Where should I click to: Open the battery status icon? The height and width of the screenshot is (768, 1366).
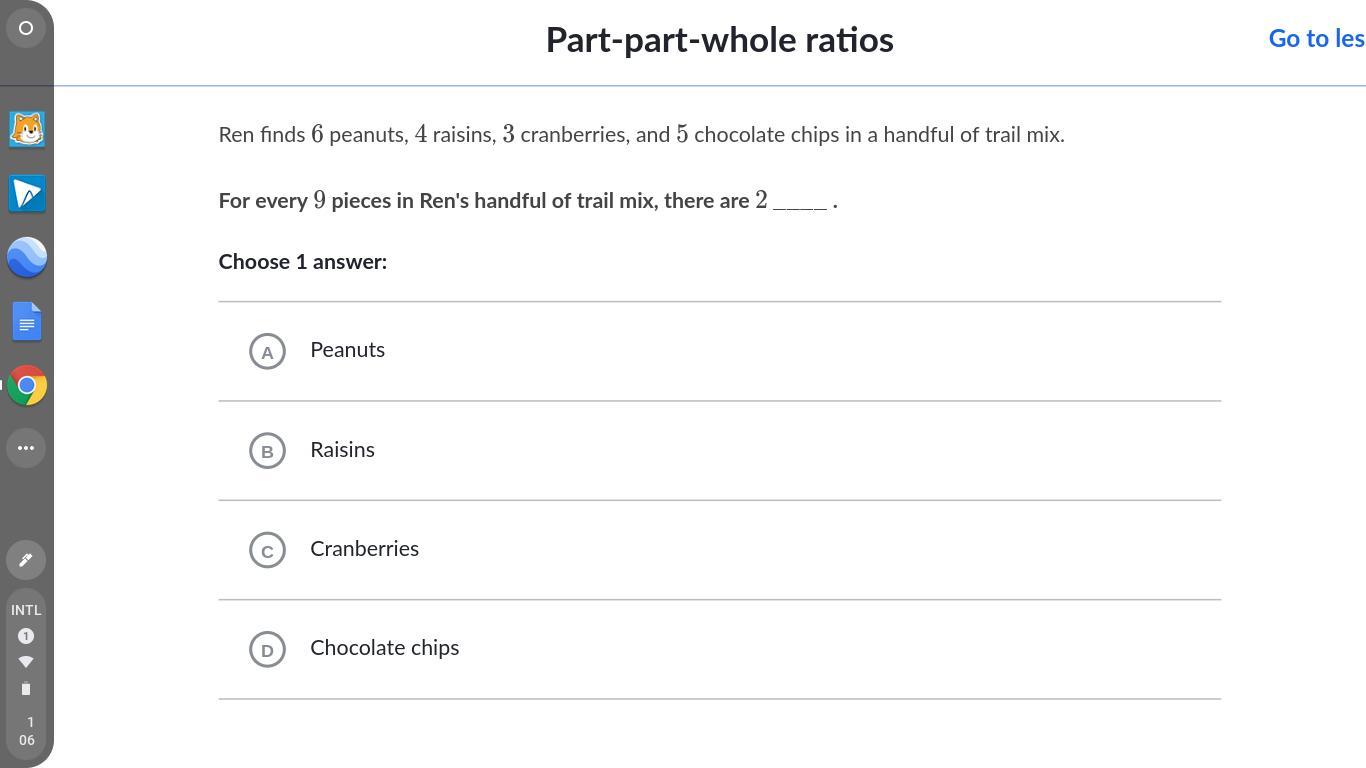tap(26, 689)
